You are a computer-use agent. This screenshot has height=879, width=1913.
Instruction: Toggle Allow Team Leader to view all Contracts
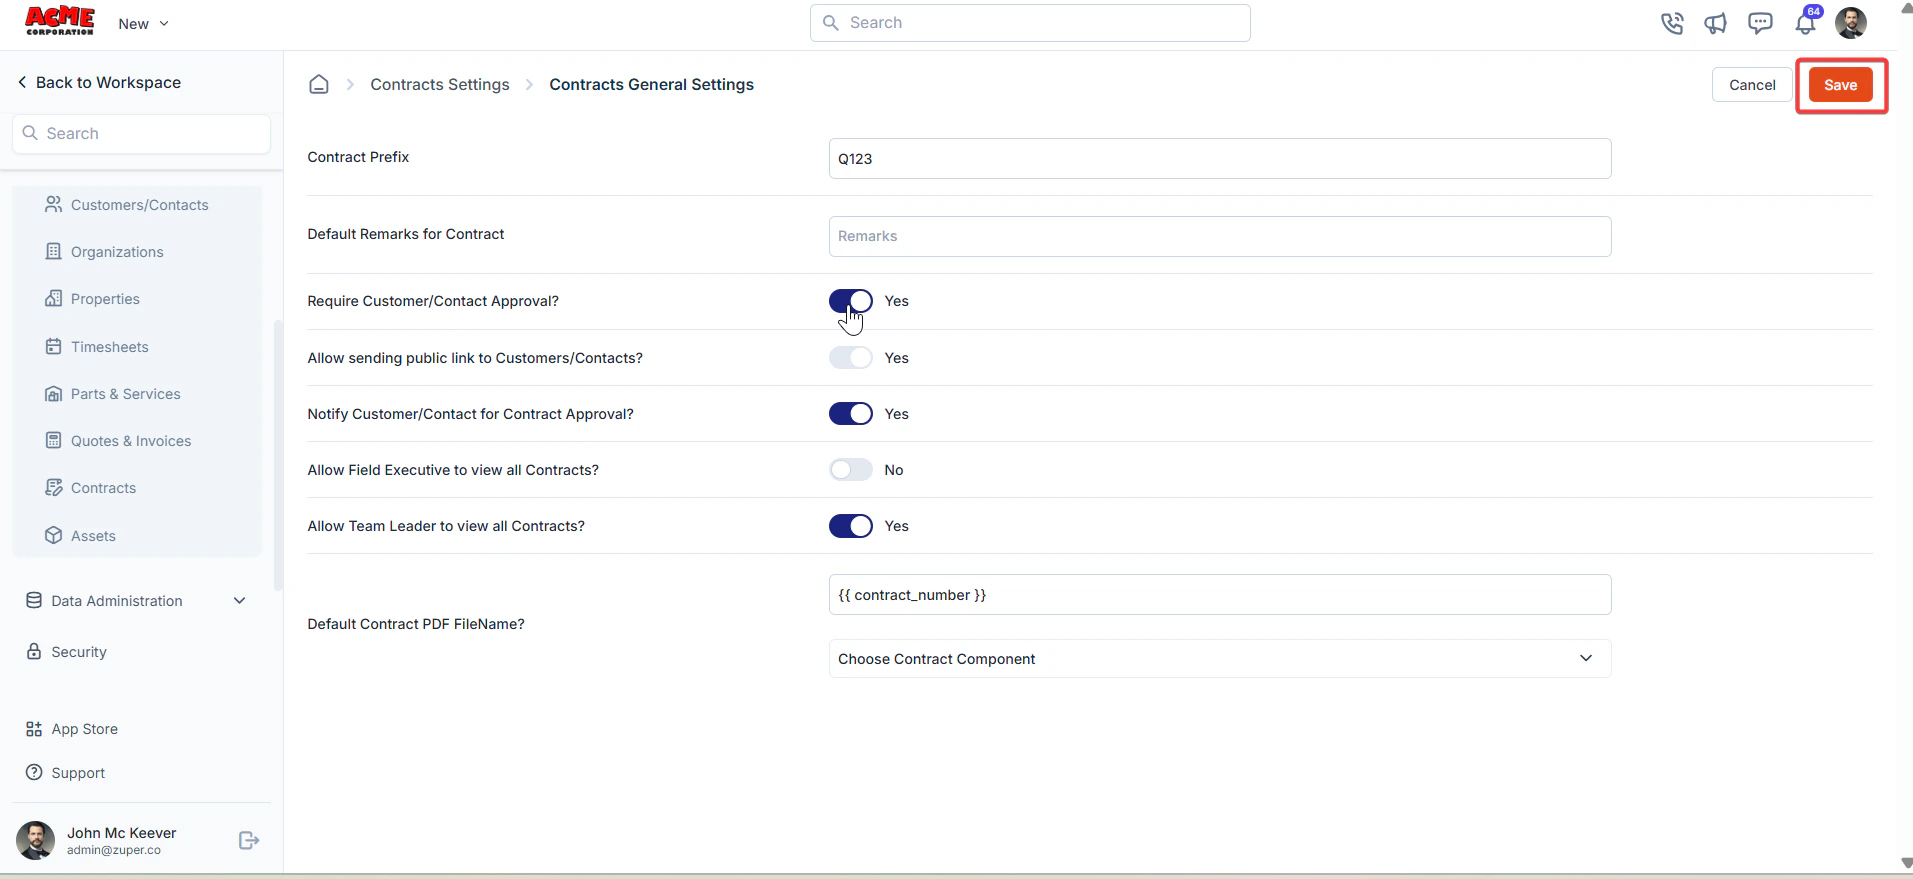[x=851, y=525]
